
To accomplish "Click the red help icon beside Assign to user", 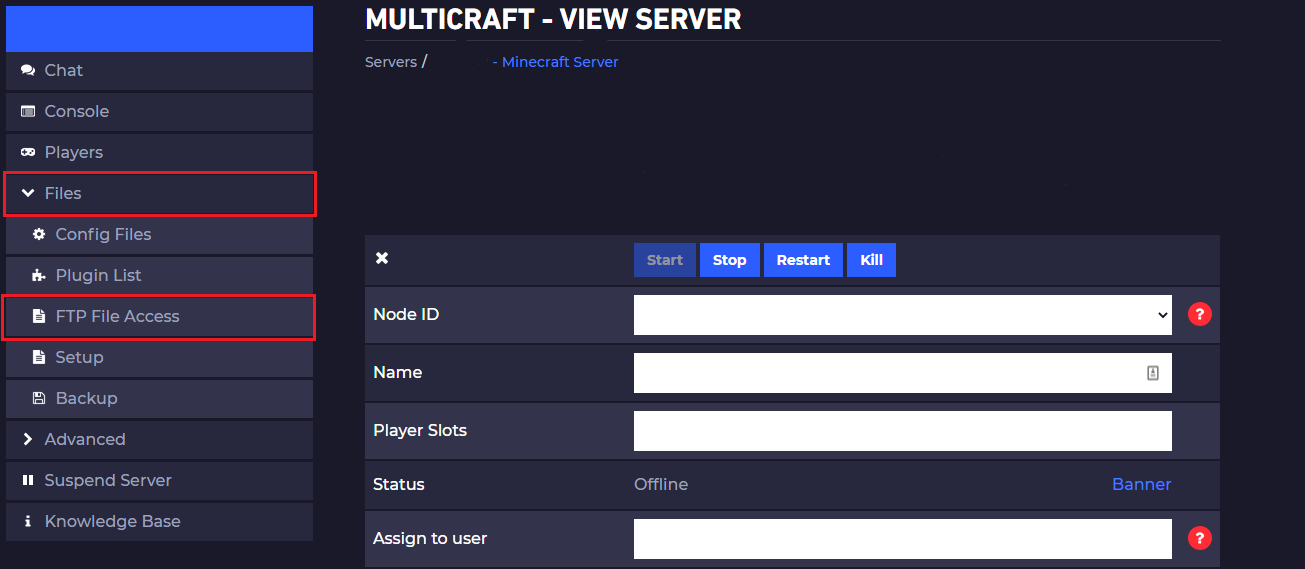I will click(1199, 538).
